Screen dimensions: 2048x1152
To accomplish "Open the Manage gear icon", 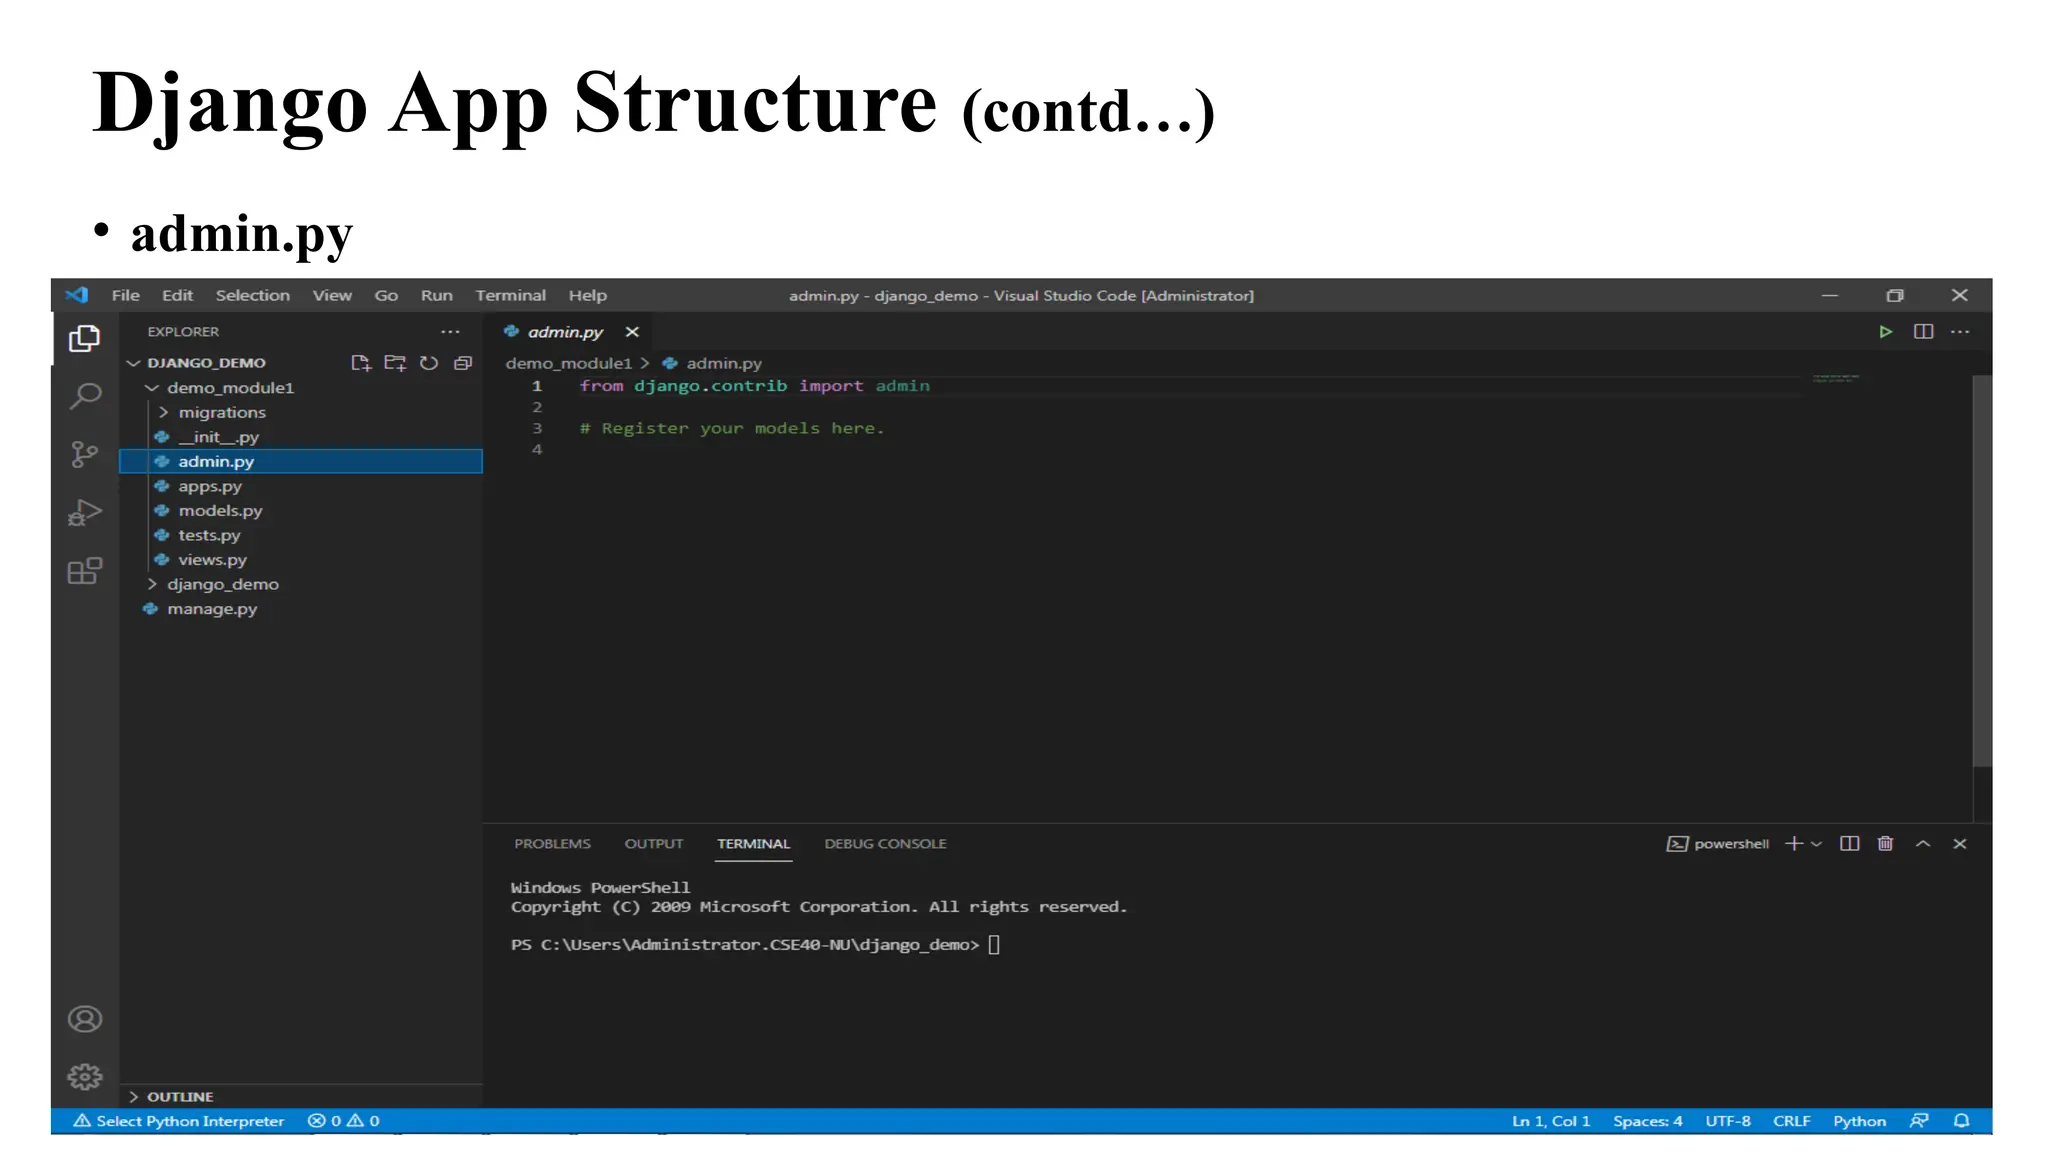I will point(85,1077).
